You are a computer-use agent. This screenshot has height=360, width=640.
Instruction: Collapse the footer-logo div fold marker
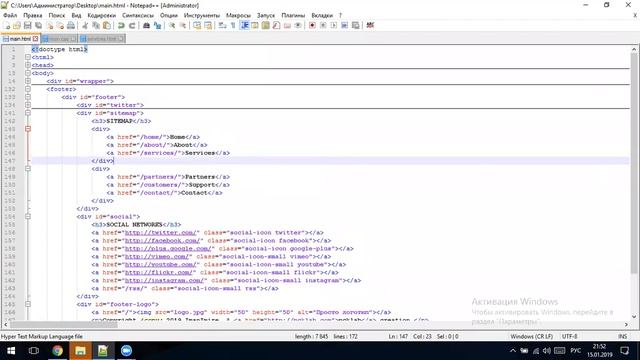pos(28,304)
